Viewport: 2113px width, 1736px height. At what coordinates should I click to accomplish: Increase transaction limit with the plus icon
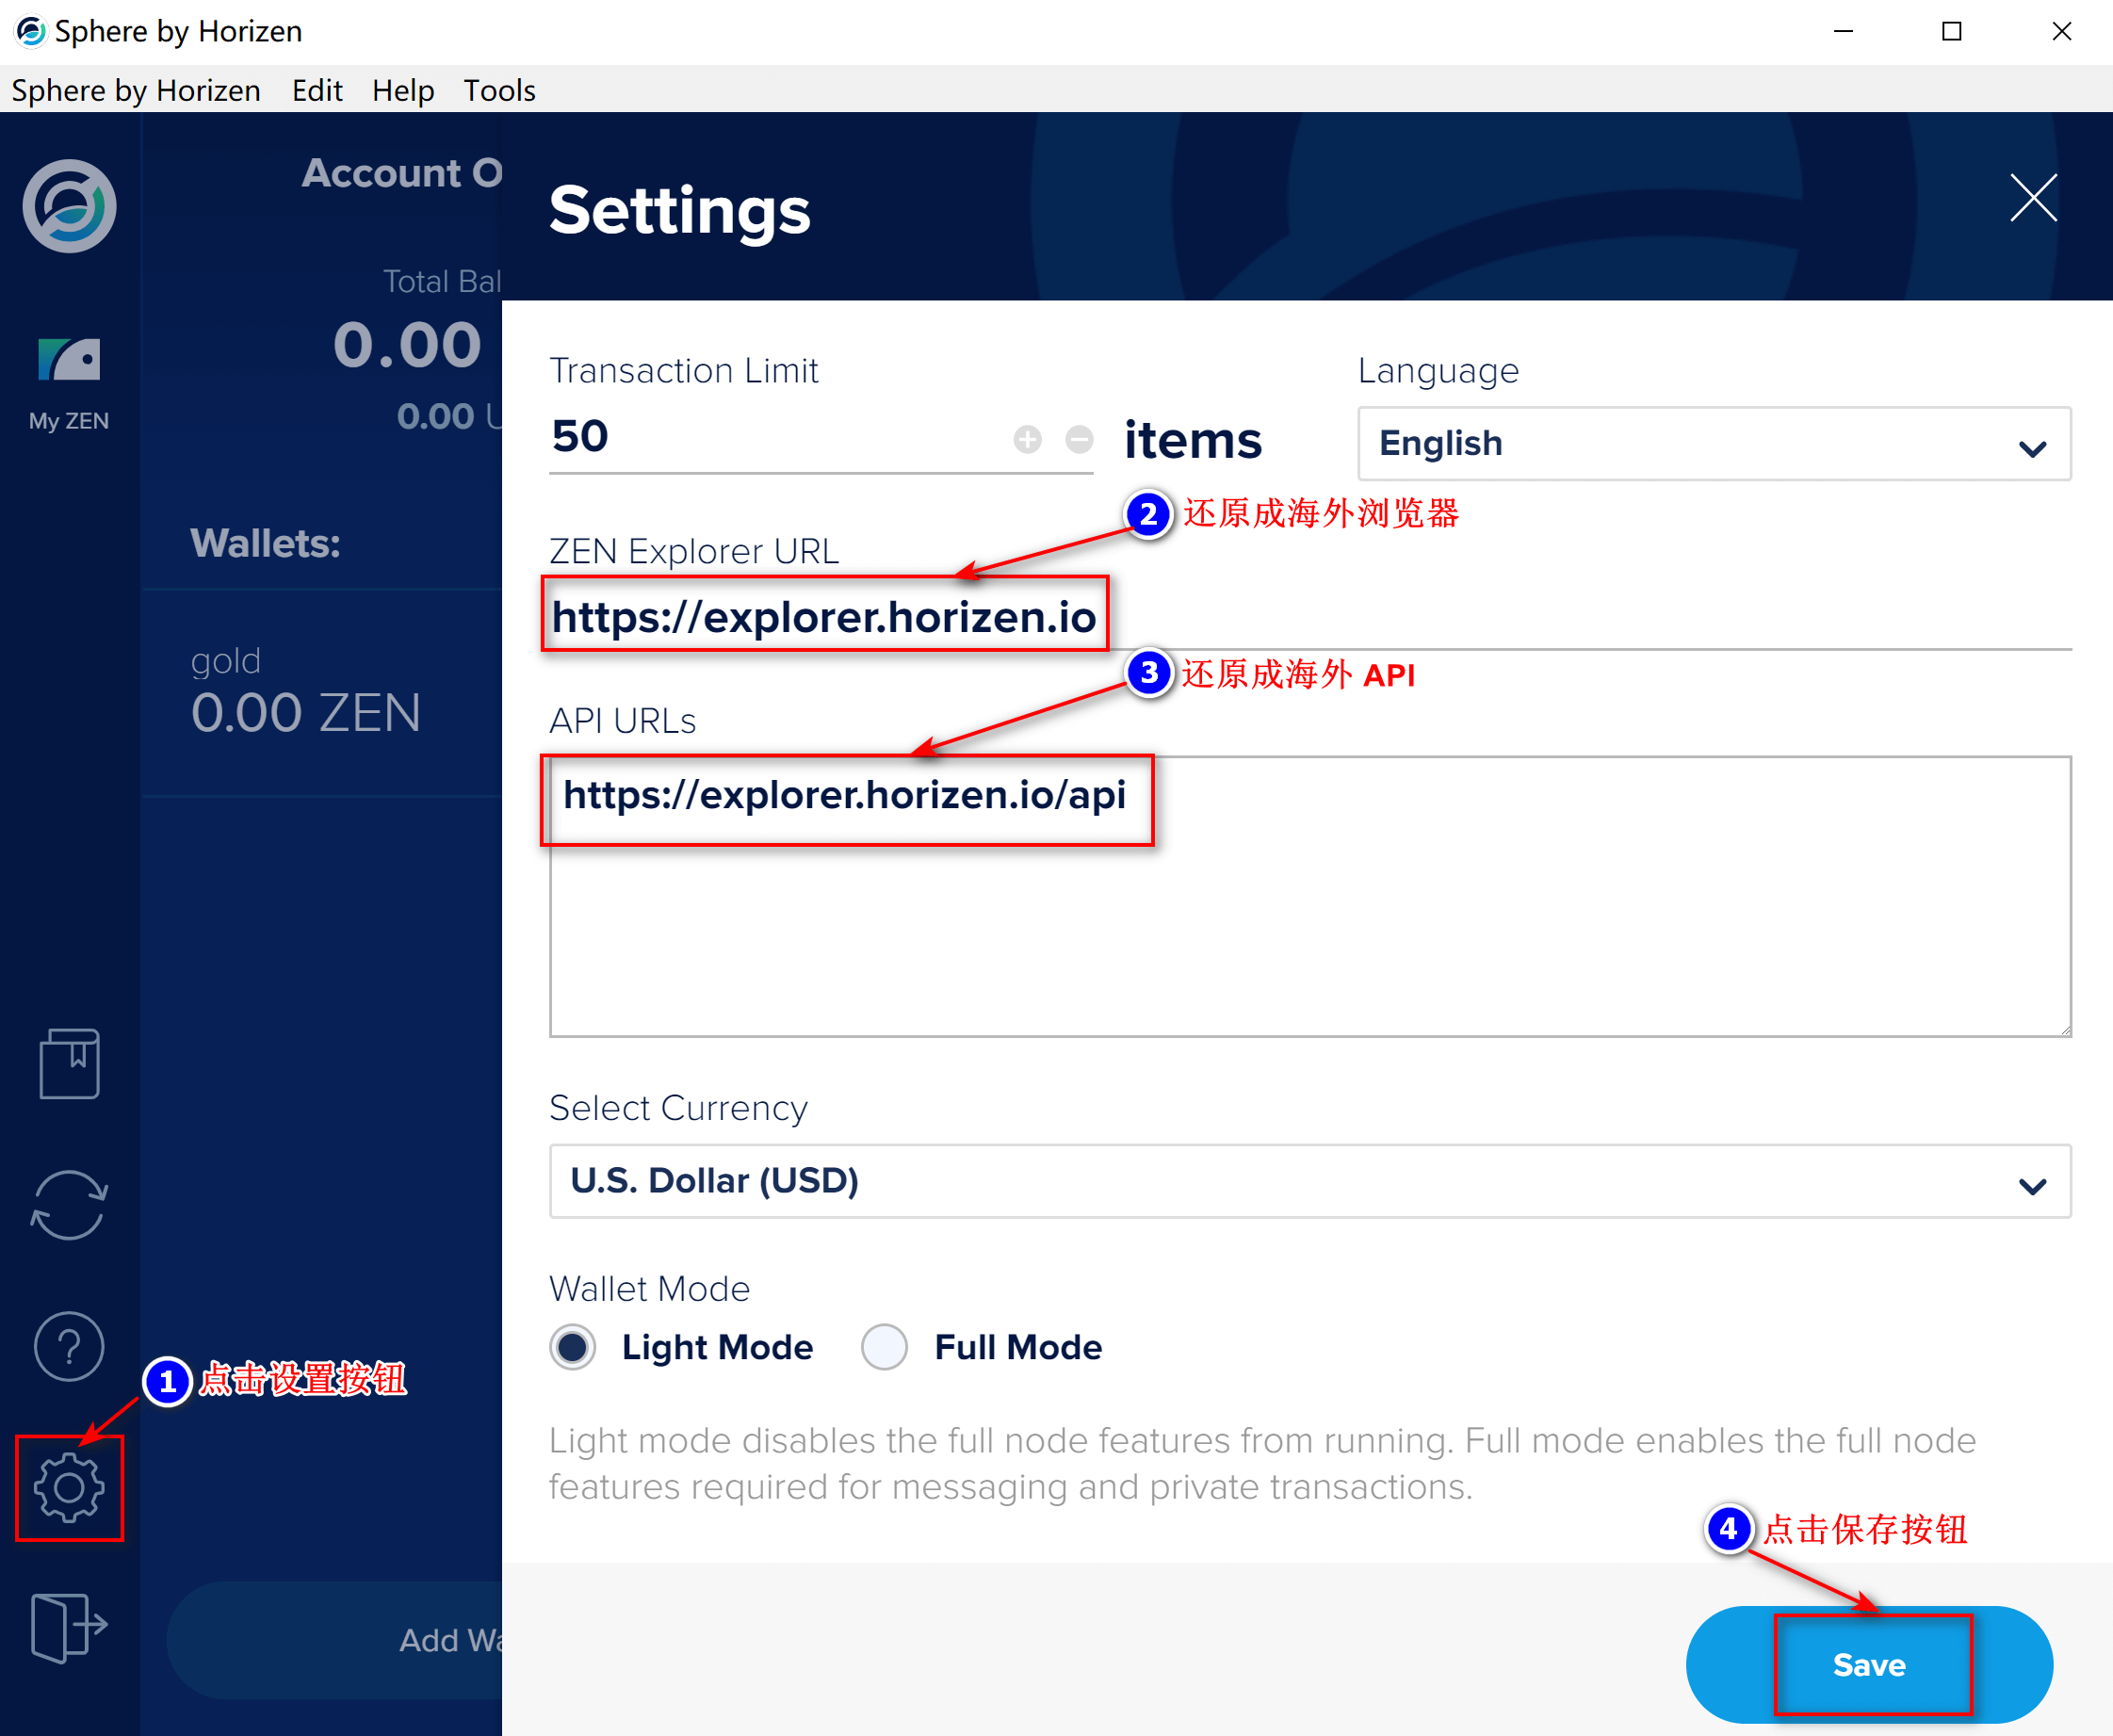coord(1027,439)
